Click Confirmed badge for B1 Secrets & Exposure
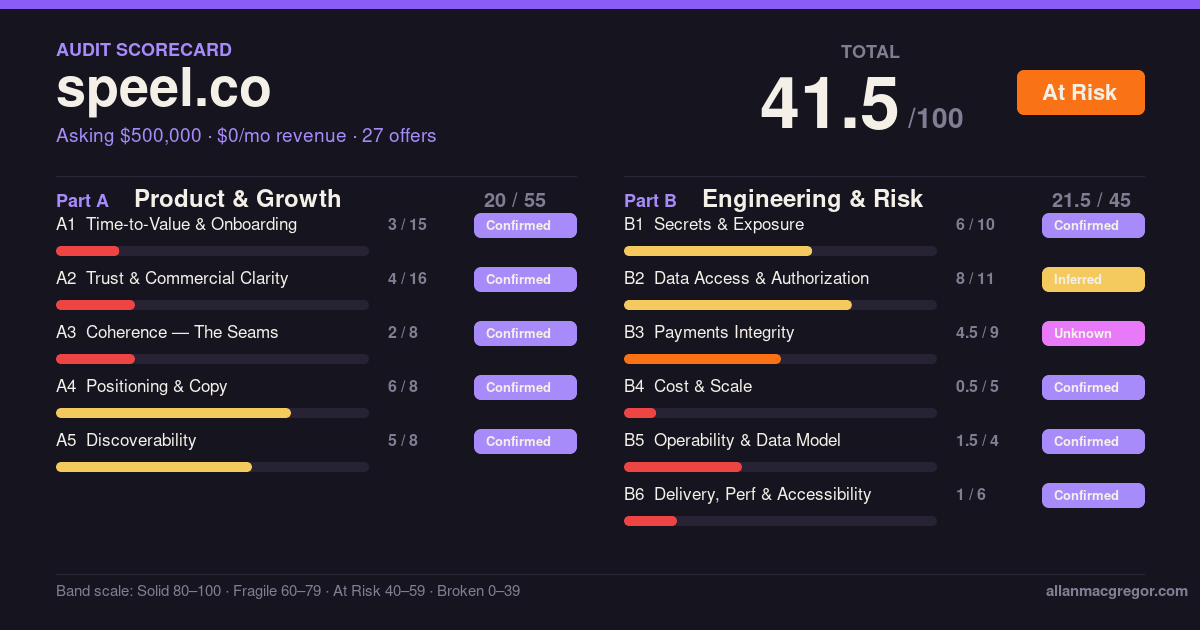Viewport: 1200px width, 630px height. [x=1093, y=225]
